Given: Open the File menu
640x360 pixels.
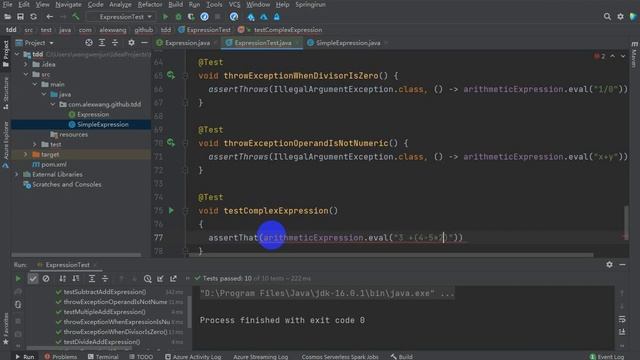Looking at the screenshot, I should (x=7, y=4).
